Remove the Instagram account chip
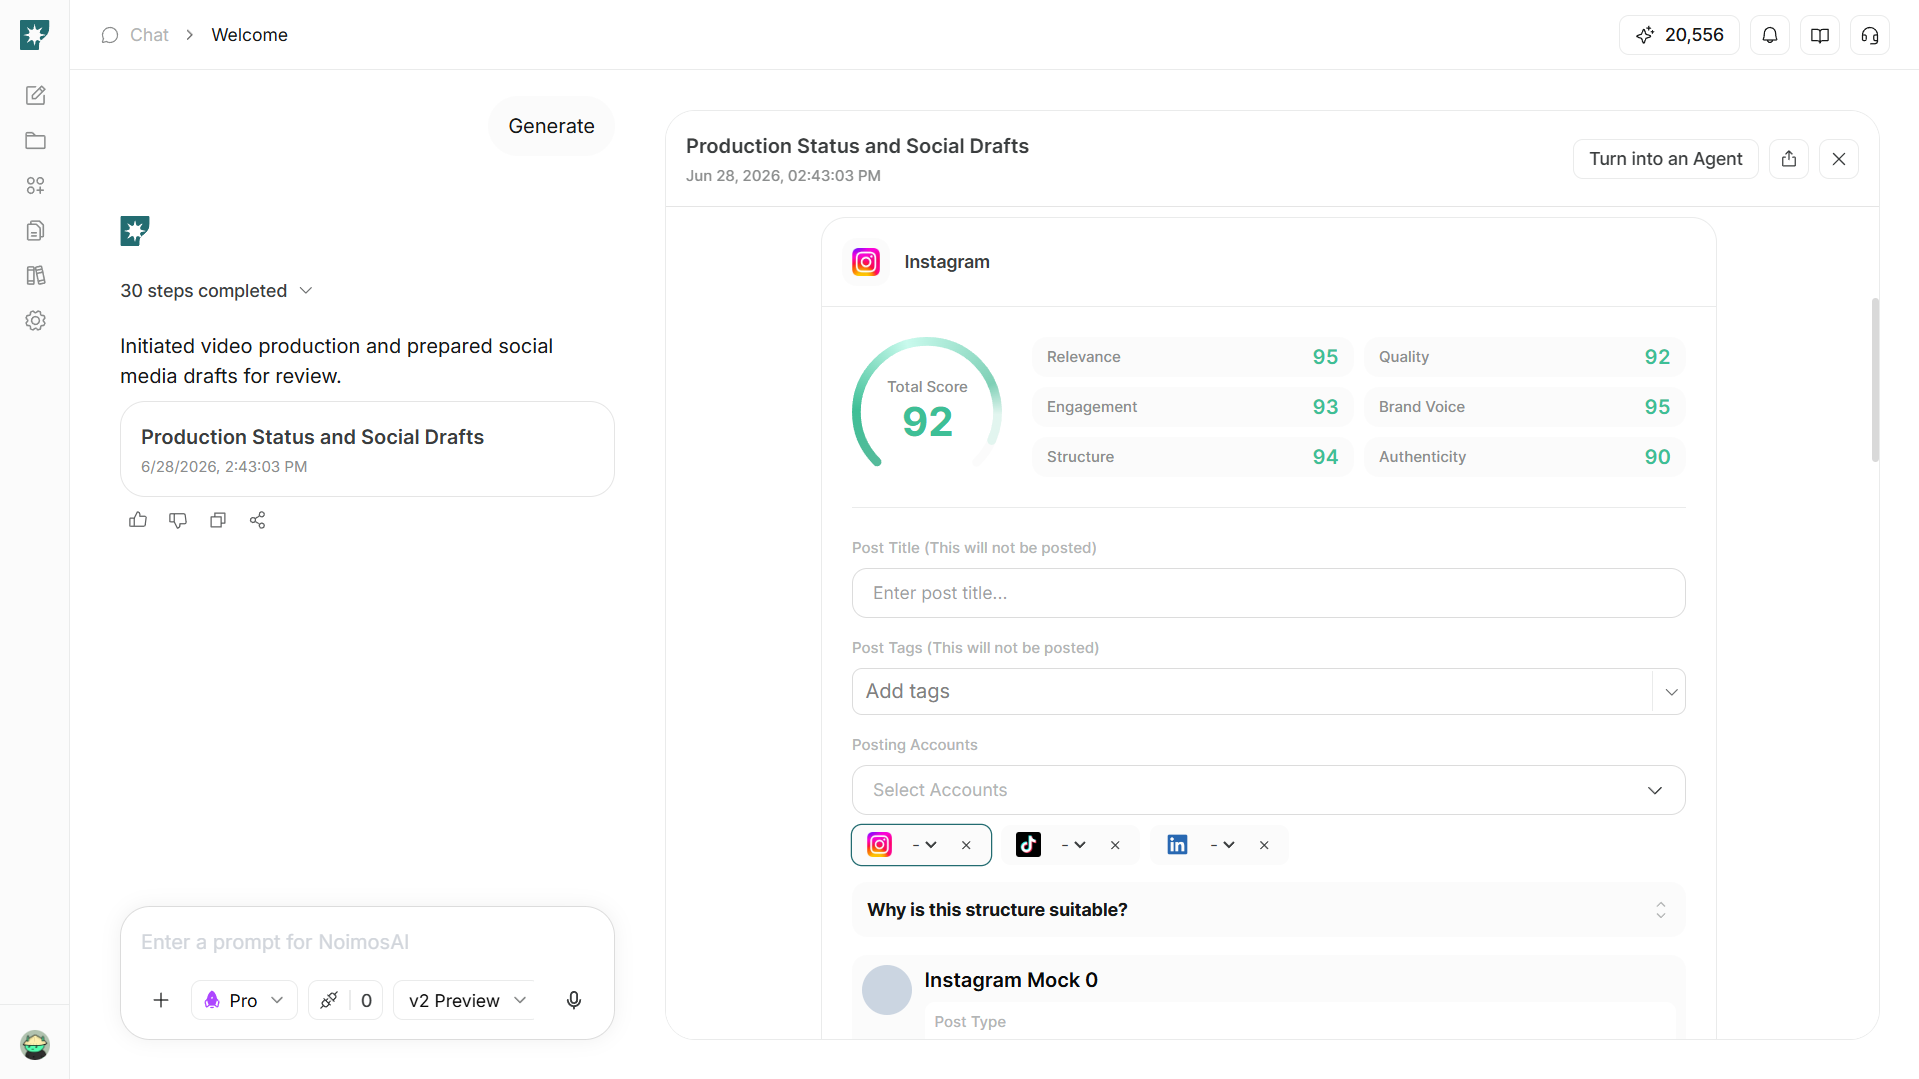1919x1079 pixels. point(966,845)
